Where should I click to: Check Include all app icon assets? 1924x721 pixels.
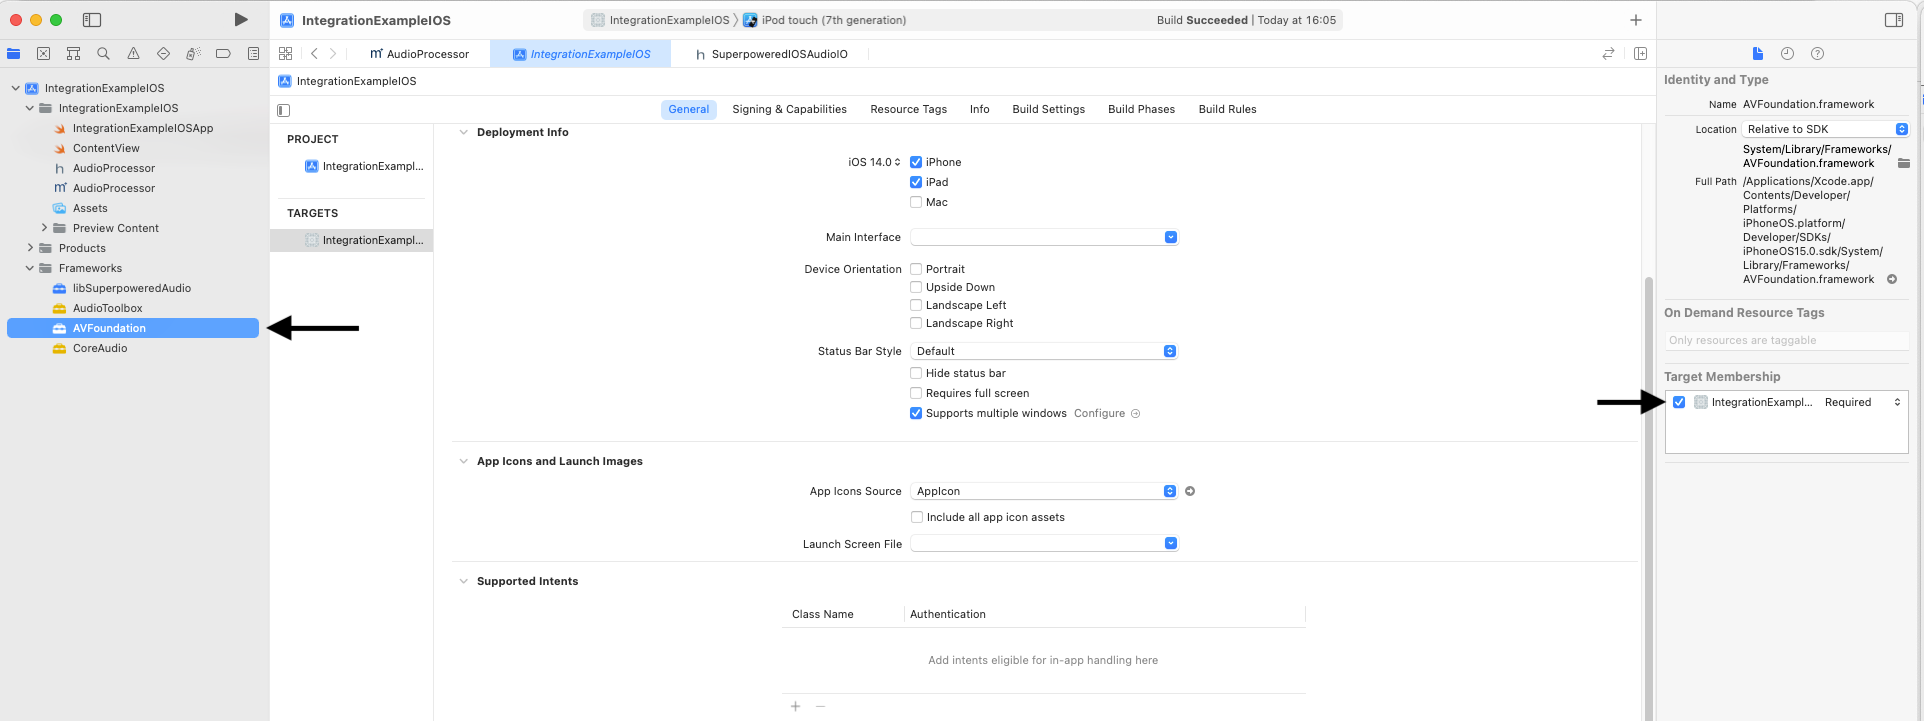click(x=917, y=517)
